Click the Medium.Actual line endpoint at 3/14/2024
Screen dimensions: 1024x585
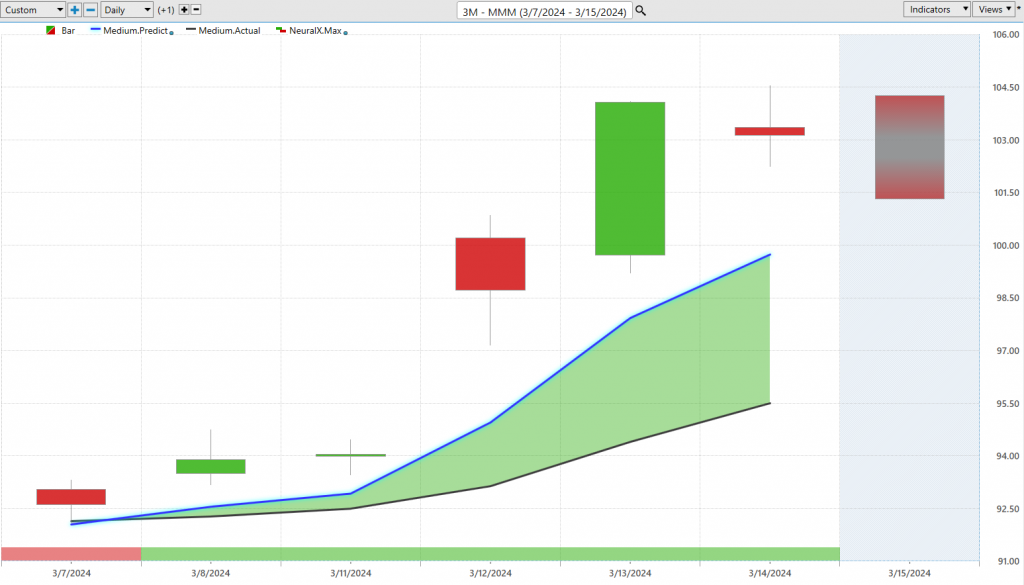click(x=770, y=403)
